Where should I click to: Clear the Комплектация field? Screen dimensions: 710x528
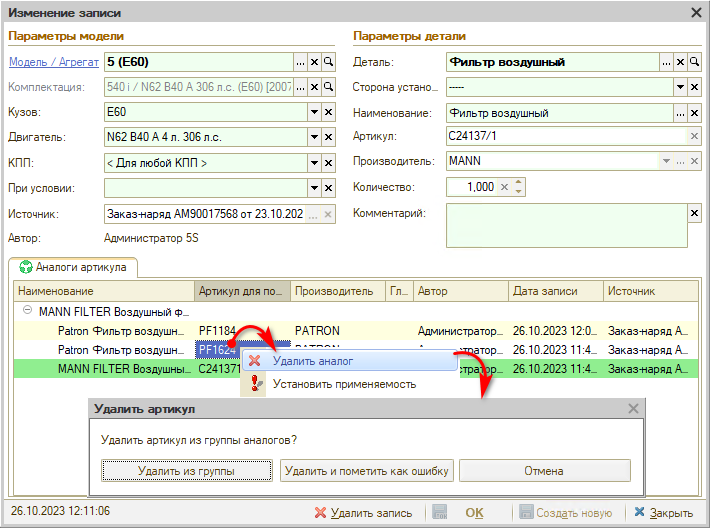[314, 87]
